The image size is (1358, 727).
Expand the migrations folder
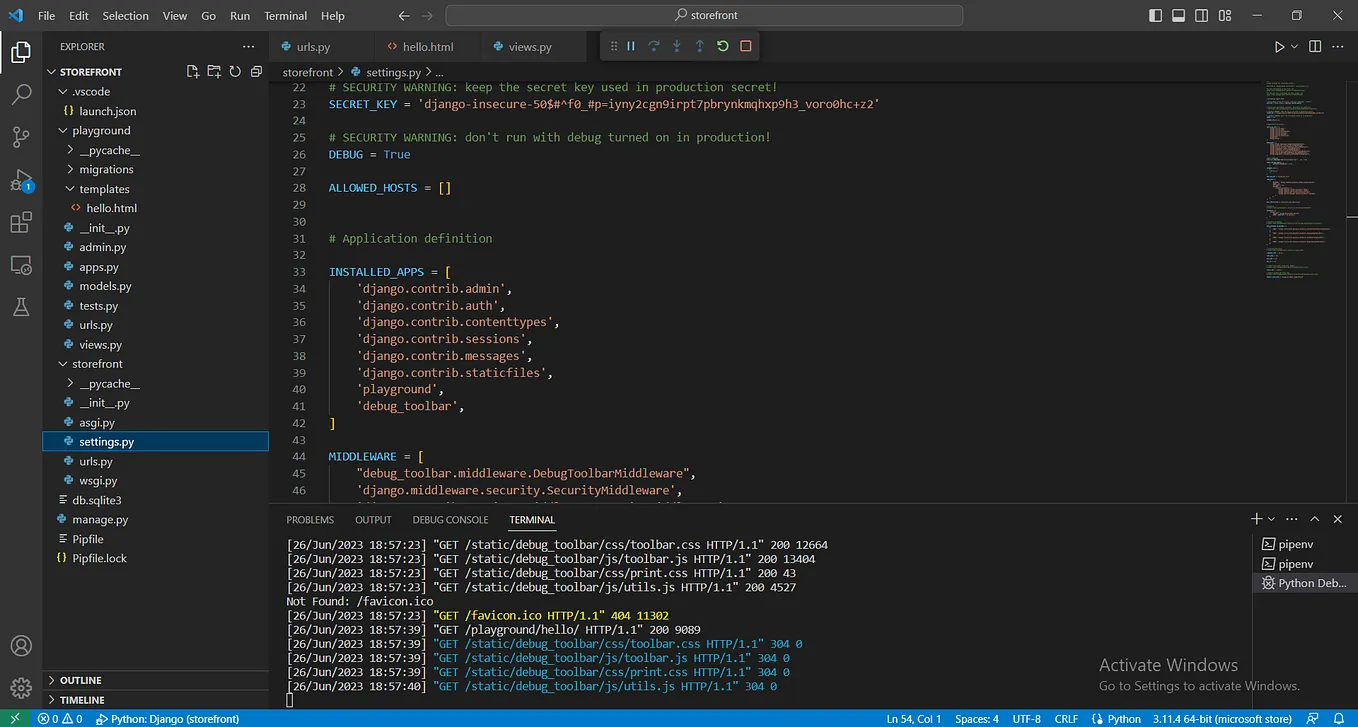[x=106, y=170]
